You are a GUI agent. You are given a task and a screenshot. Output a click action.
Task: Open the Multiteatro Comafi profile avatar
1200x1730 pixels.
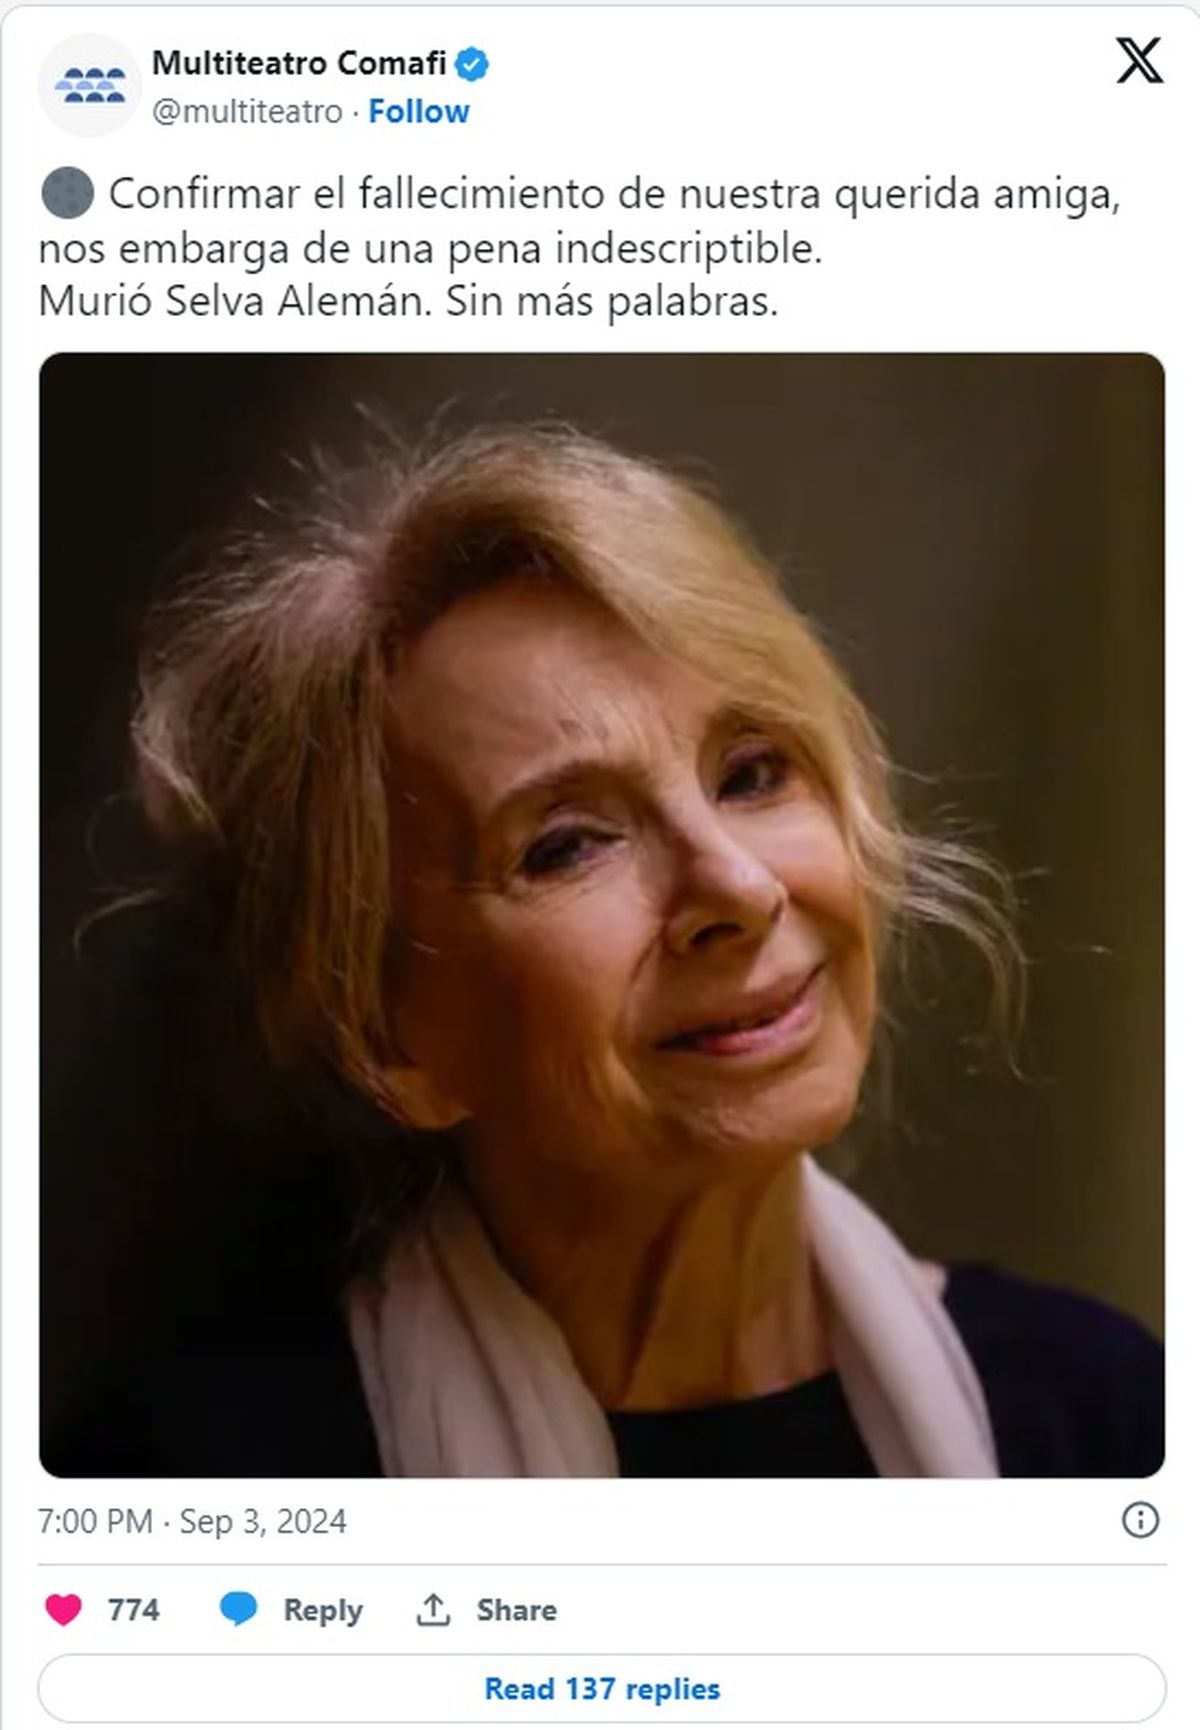pos(89,85)
